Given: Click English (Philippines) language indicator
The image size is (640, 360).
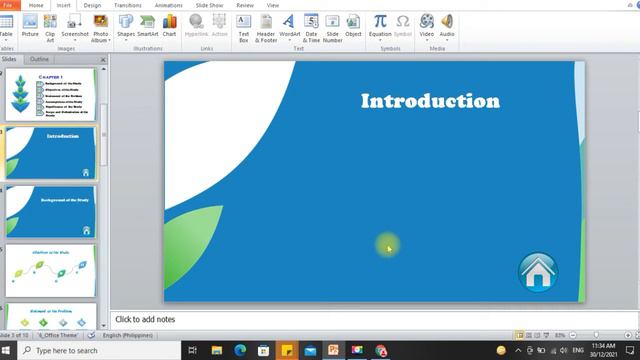Looking at the screenshot, I should pyautogui.click(x=128, y=335).
